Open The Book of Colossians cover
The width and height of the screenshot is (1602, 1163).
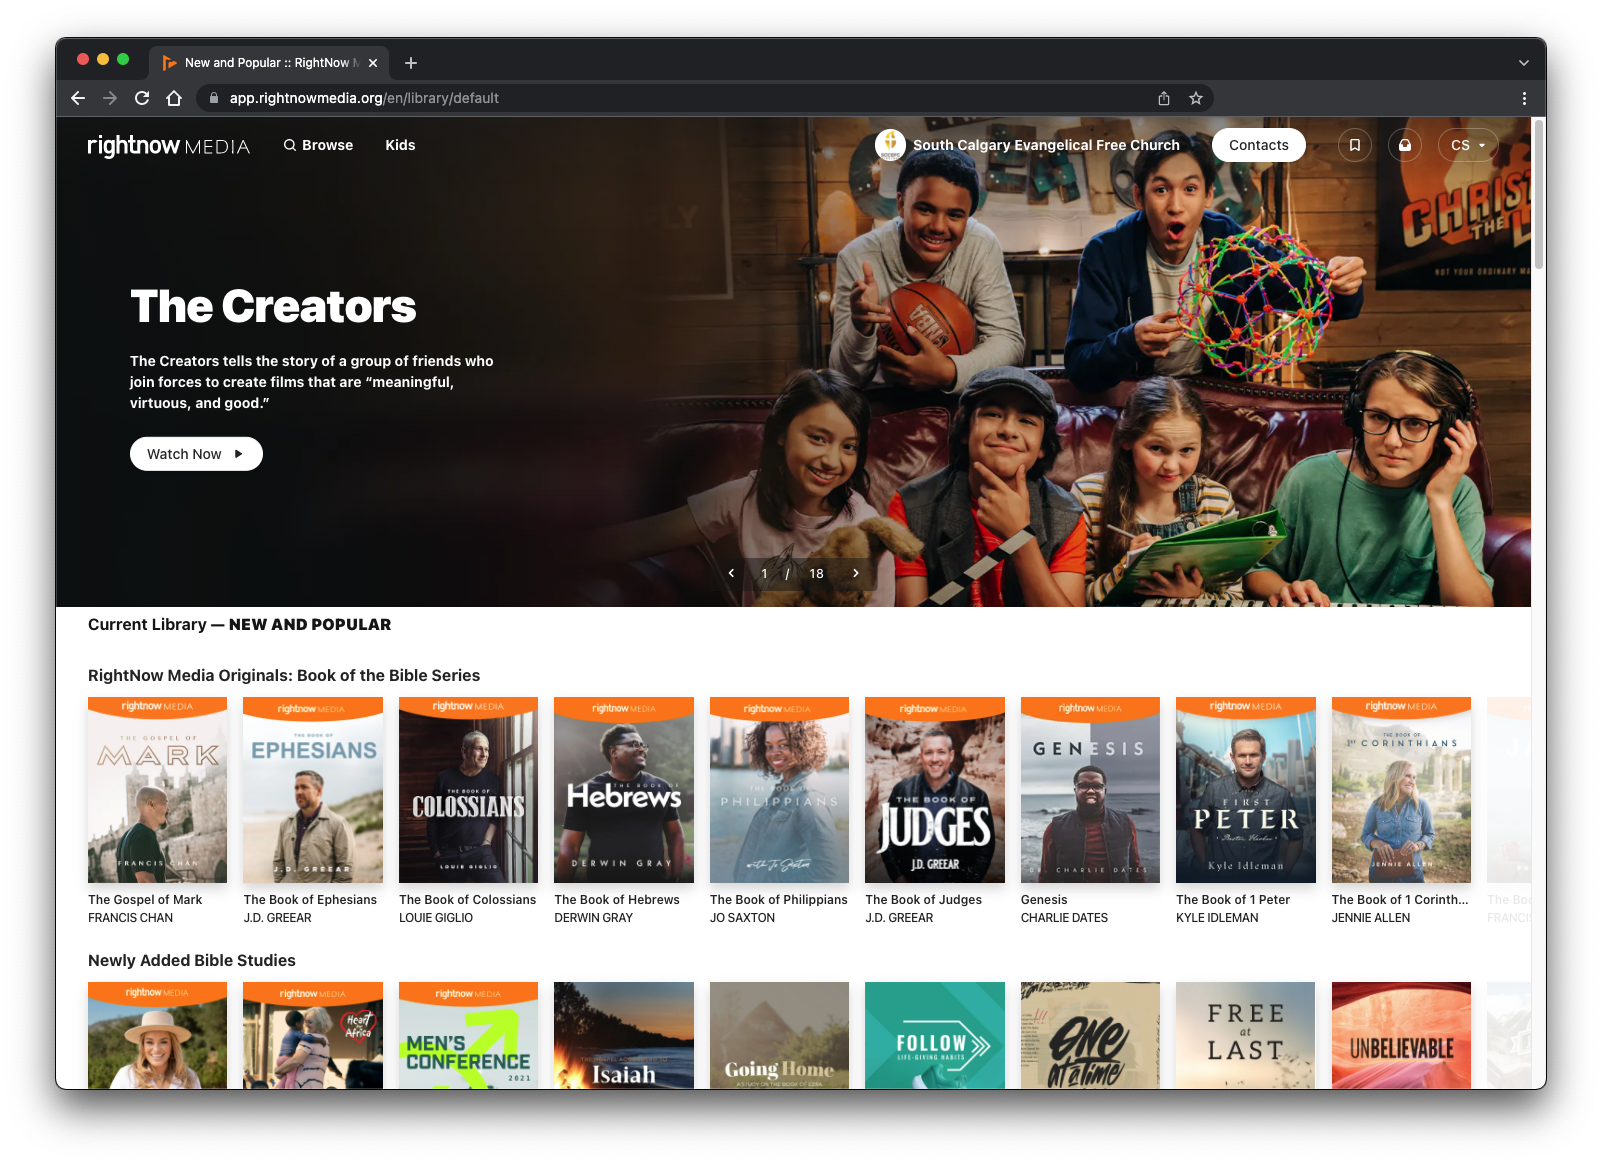[x=468, y=790]
